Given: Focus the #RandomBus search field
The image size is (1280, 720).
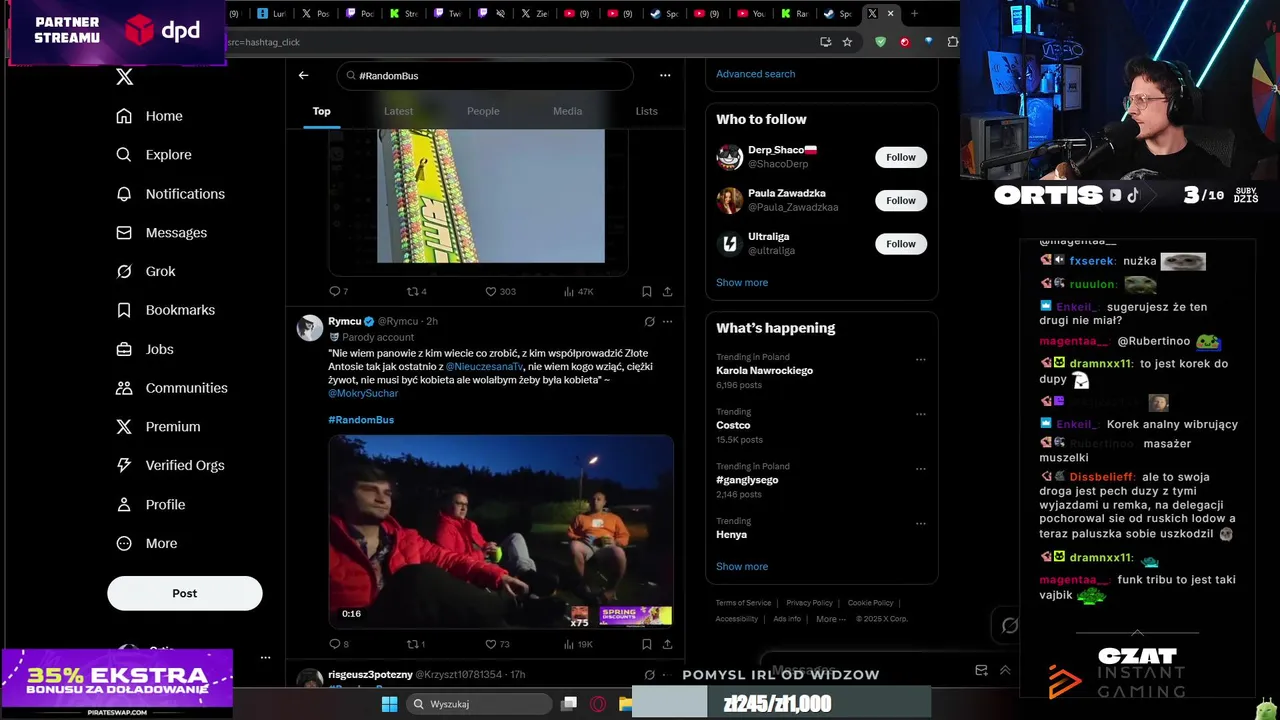Looking at the screenshot, I should click(485, 76).
